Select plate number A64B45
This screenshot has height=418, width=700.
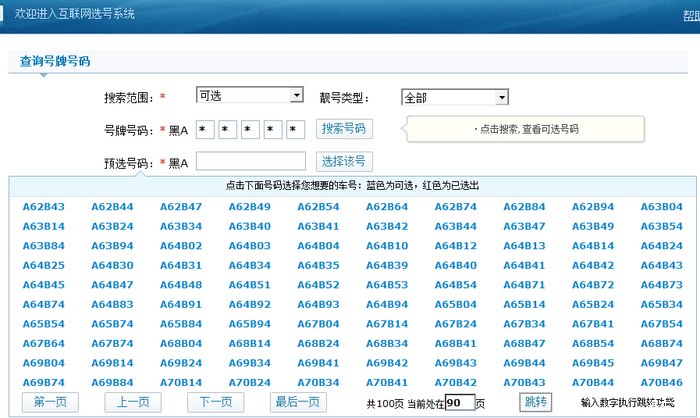44,285
